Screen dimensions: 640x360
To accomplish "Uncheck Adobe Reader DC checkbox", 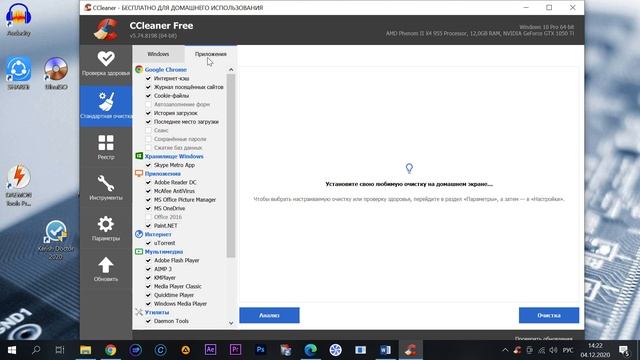I will (148, 182).
